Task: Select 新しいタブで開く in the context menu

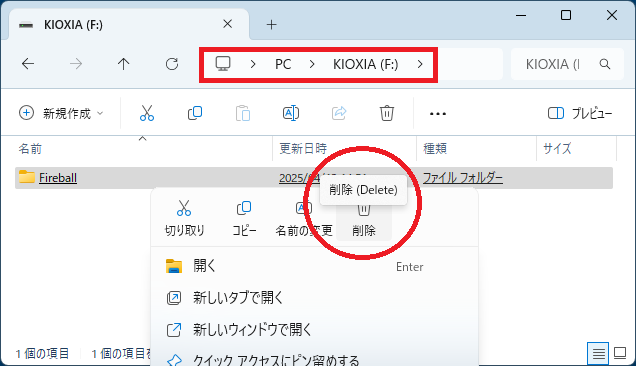Action: 314,298
